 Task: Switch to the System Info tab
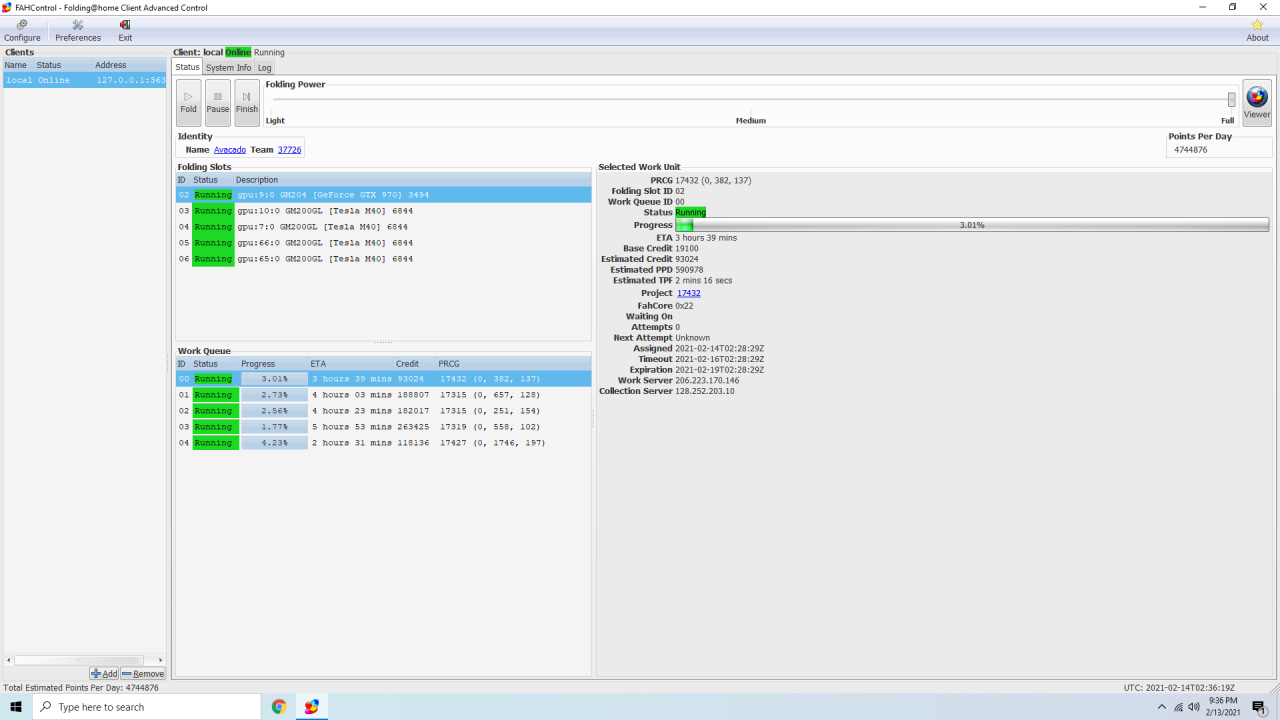click(x=228, y=68)
